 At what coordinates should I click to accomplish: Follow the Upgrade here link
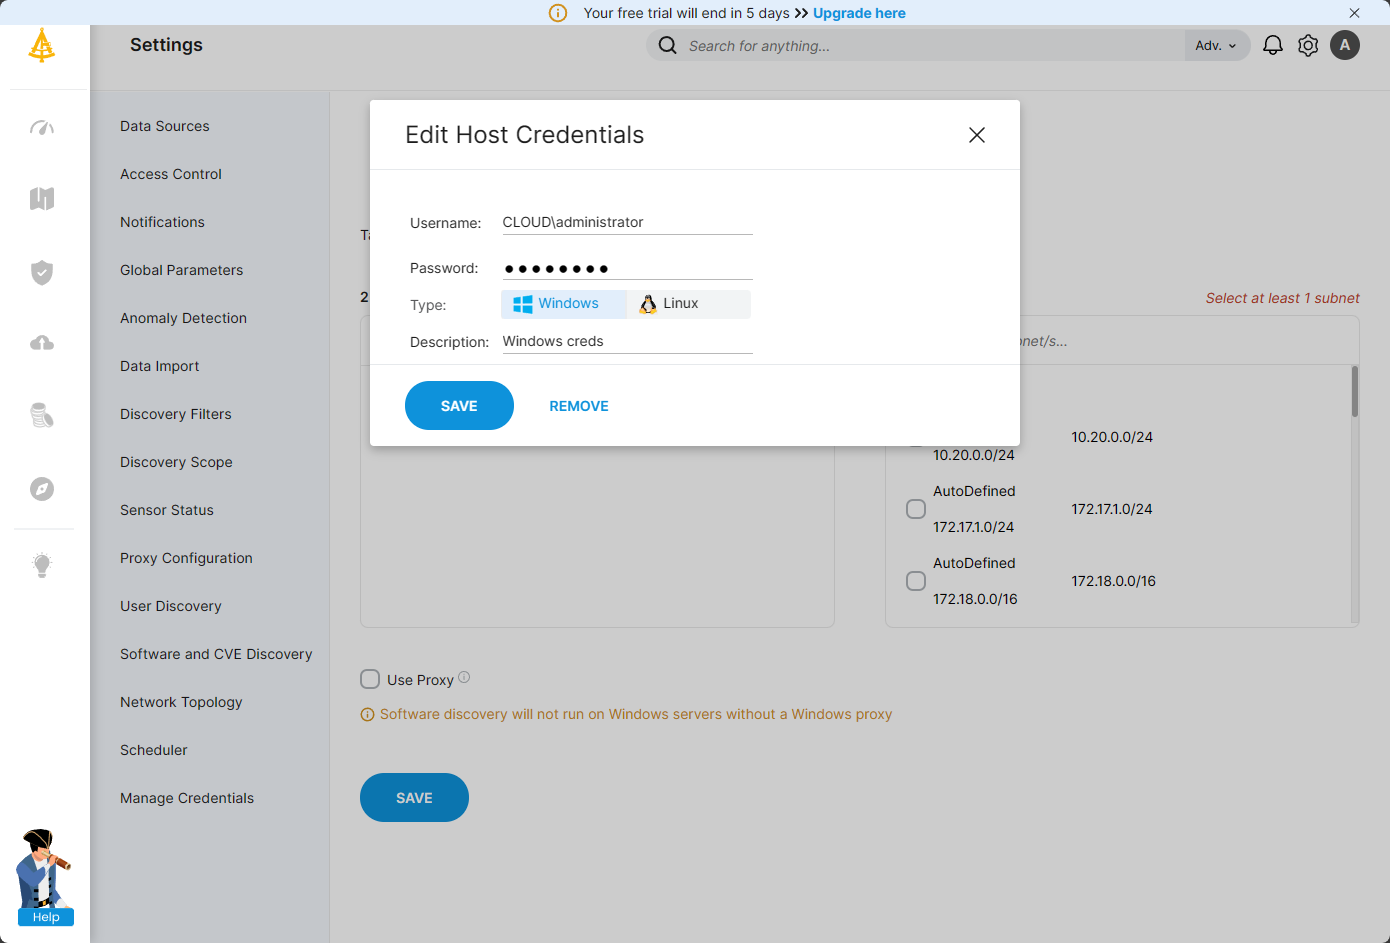859,13
